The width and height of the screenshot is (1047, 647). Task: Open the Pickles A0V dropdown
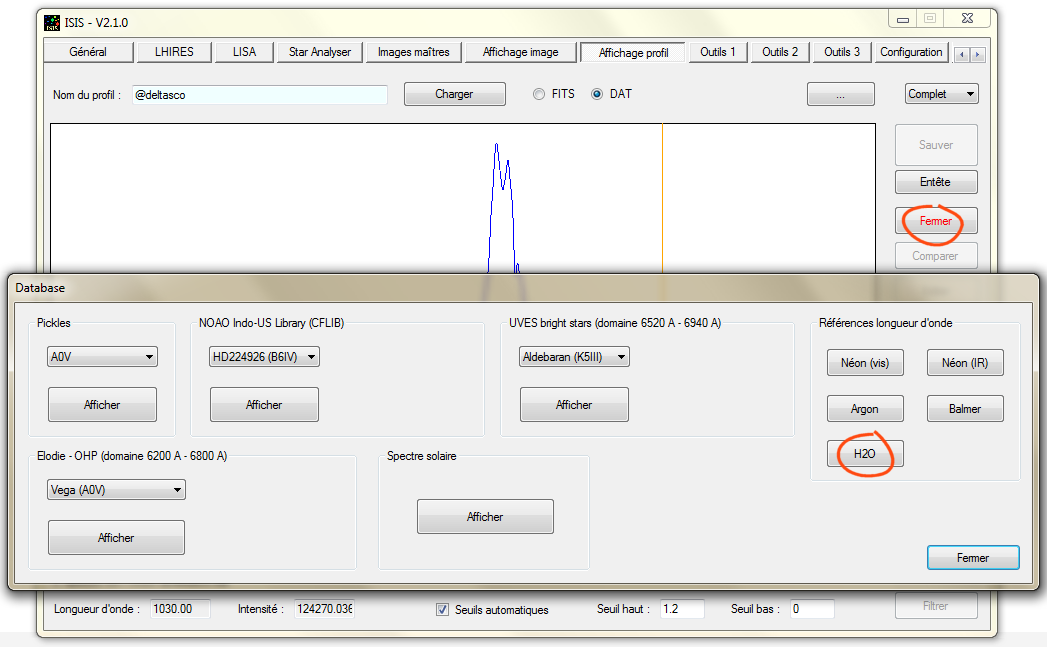click(x=103, y=357)
